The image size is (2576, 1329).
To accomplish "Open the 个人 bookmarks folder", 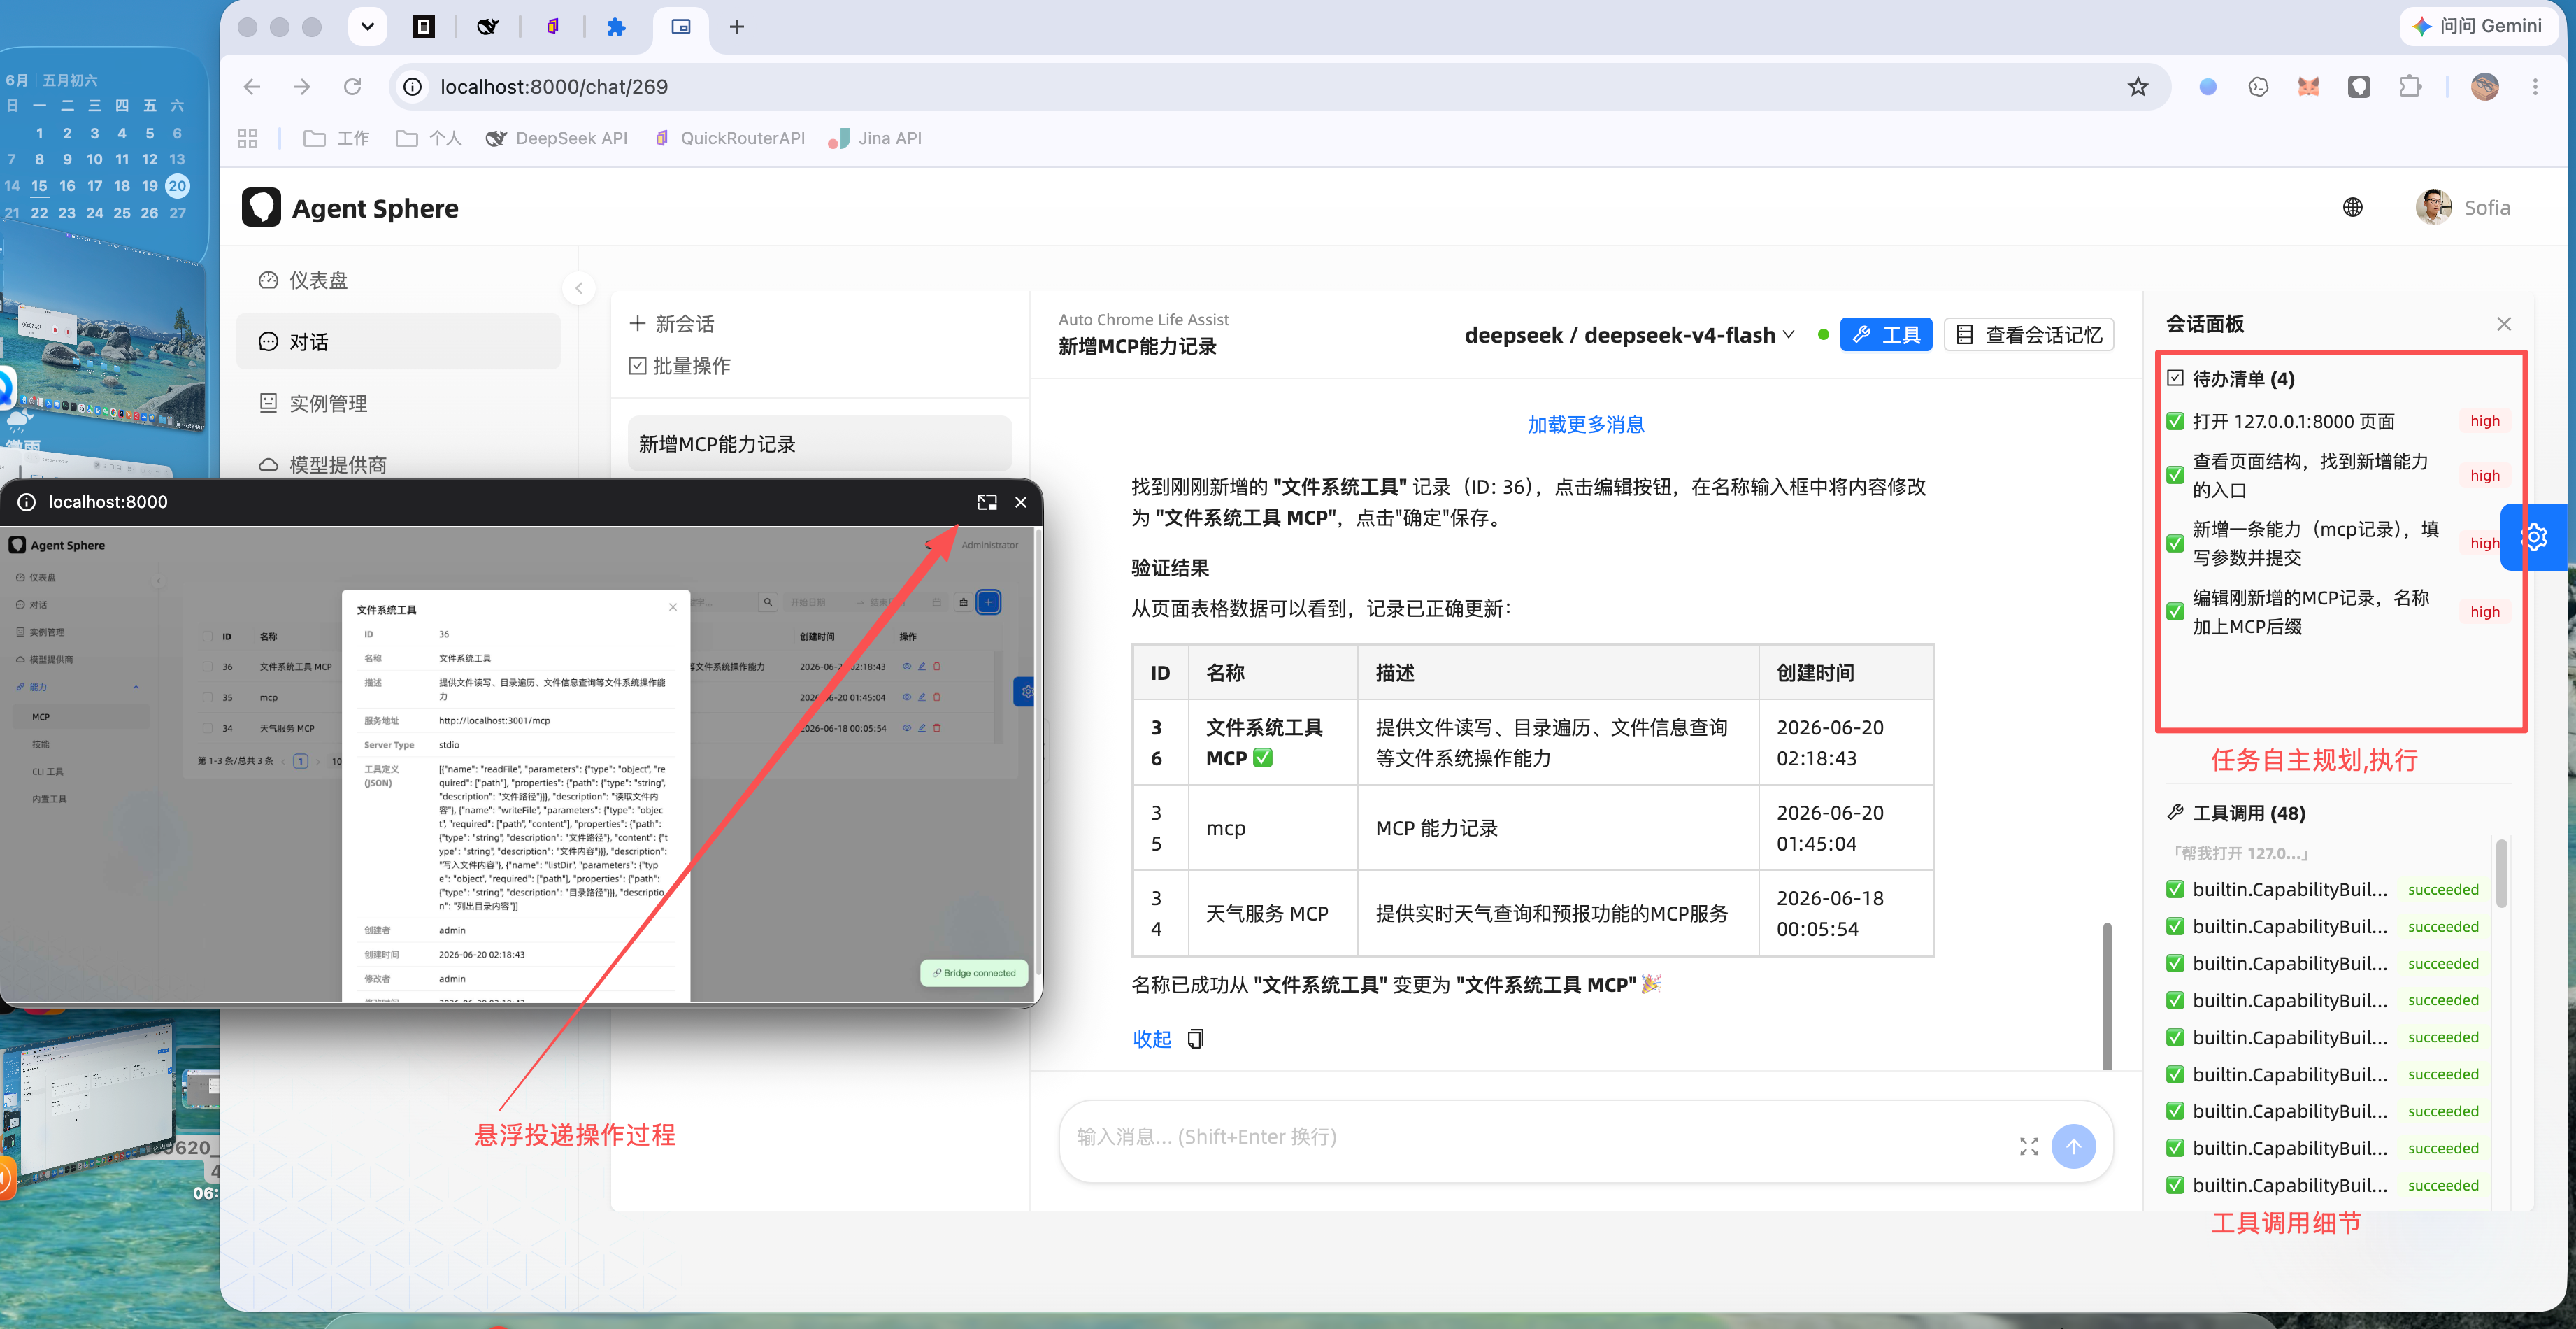I will click(429, 138).
